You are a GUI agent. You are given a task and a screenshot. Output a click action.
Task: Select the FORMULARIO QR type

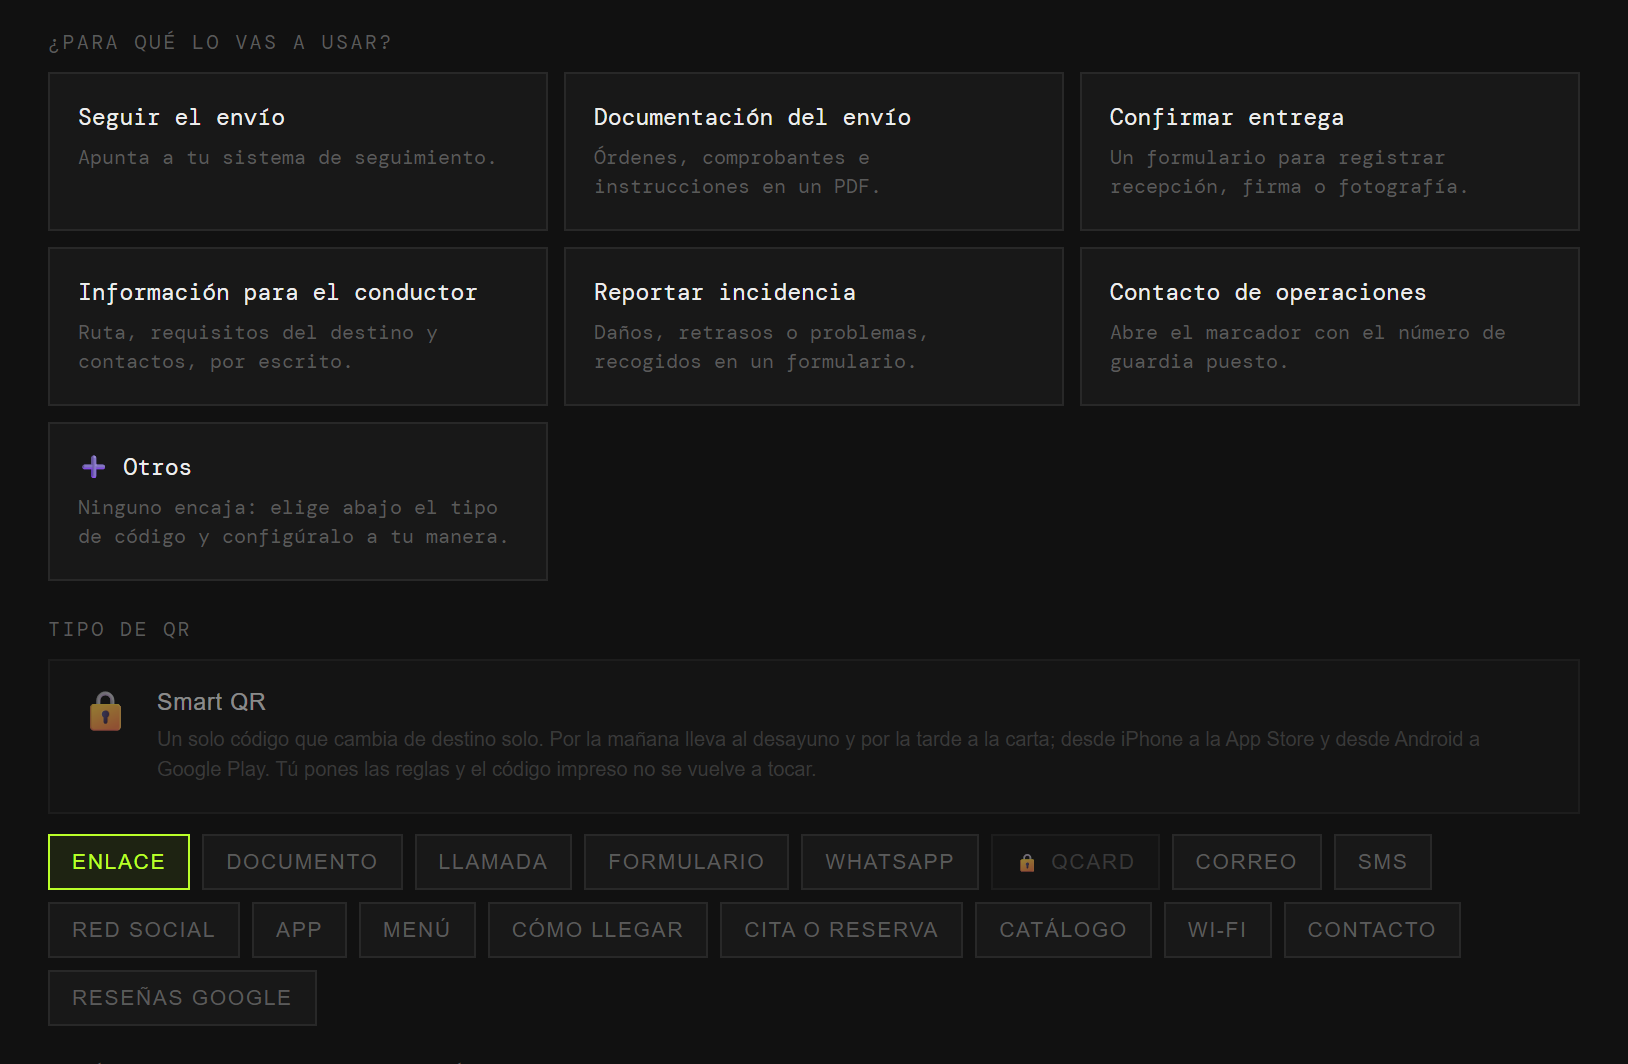686,862
